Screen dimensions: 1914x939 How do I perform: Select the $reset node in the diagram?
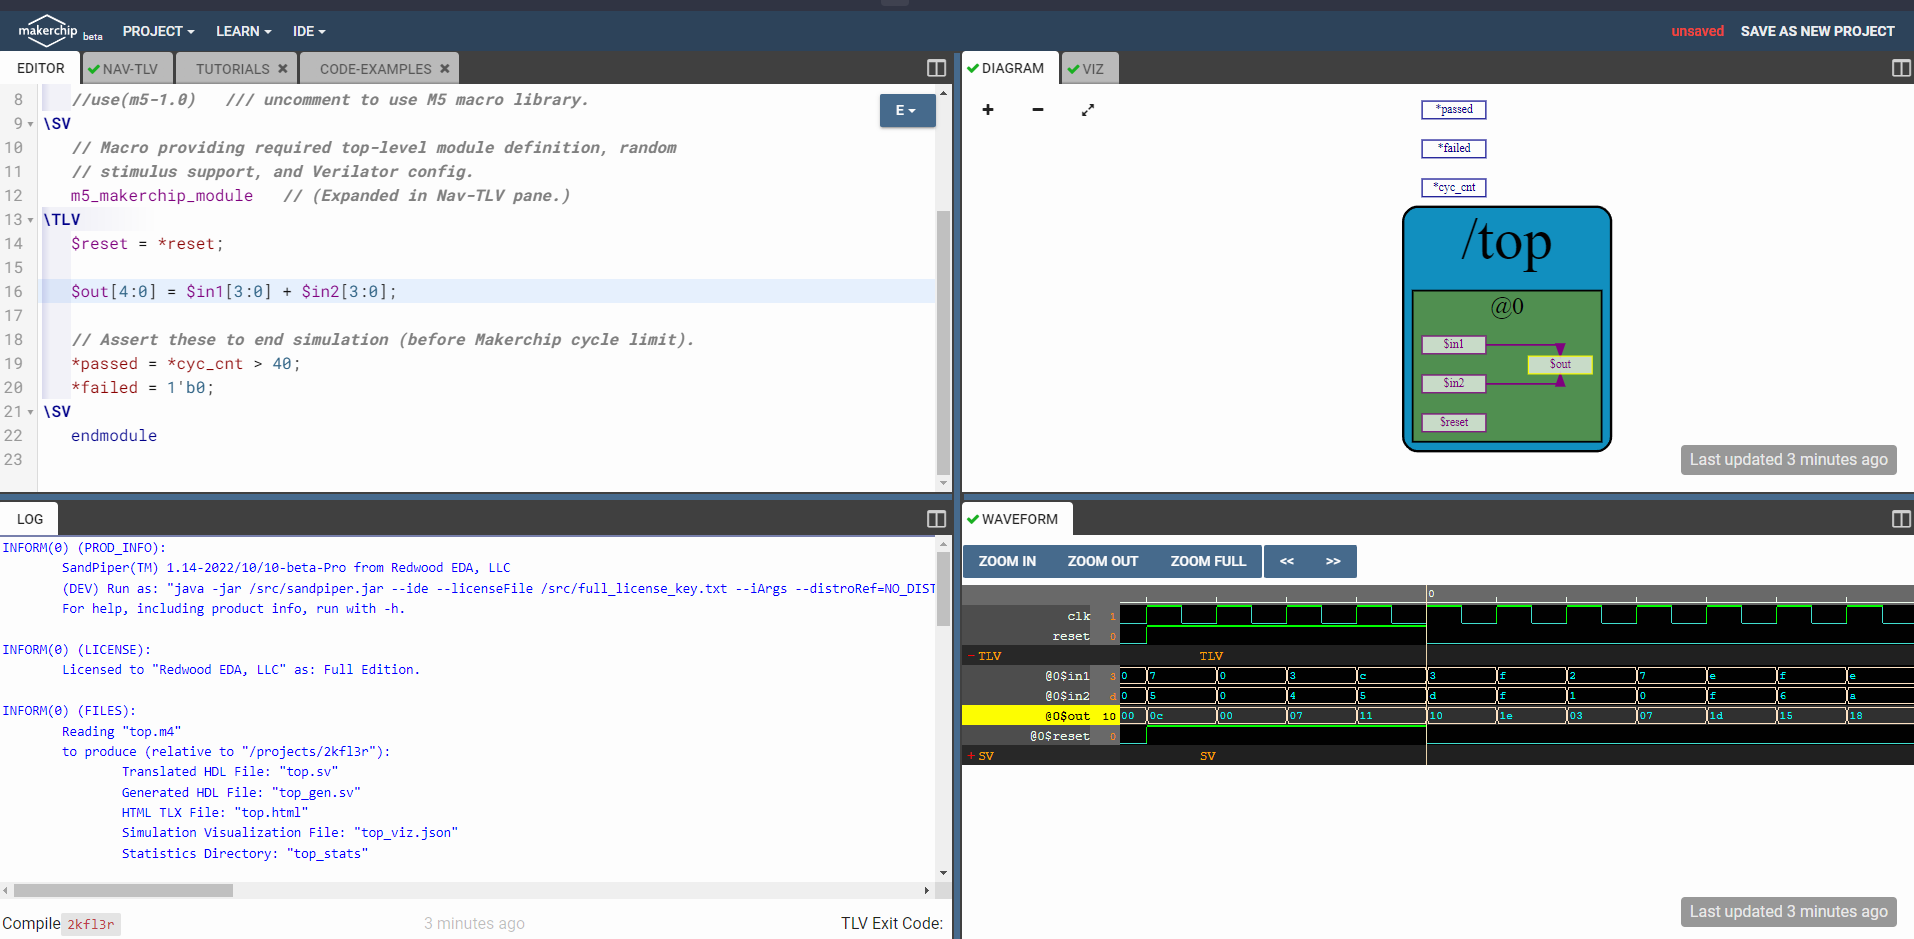click(x=1454, y=422)
